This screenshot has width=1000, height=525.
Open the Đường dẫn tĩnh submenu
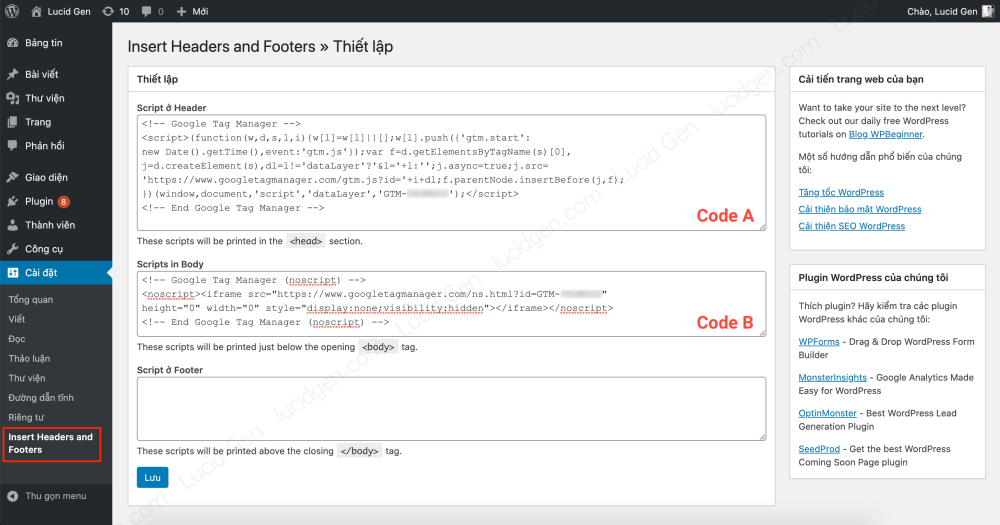point(41,398)
